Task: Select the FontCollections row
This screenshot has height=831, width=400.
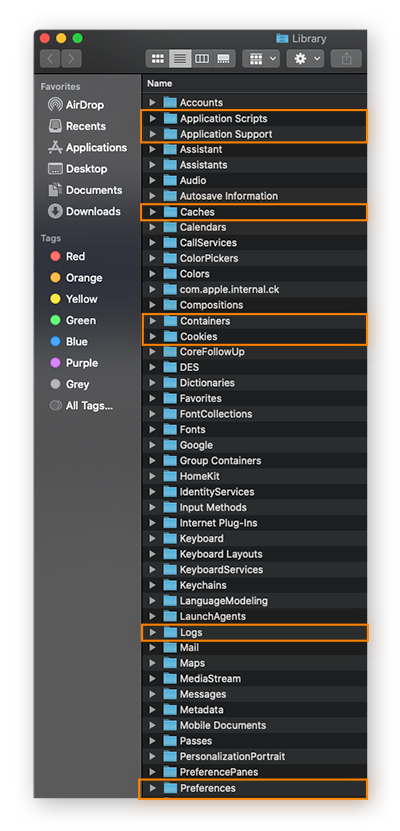Action: [x=254, y=414]
